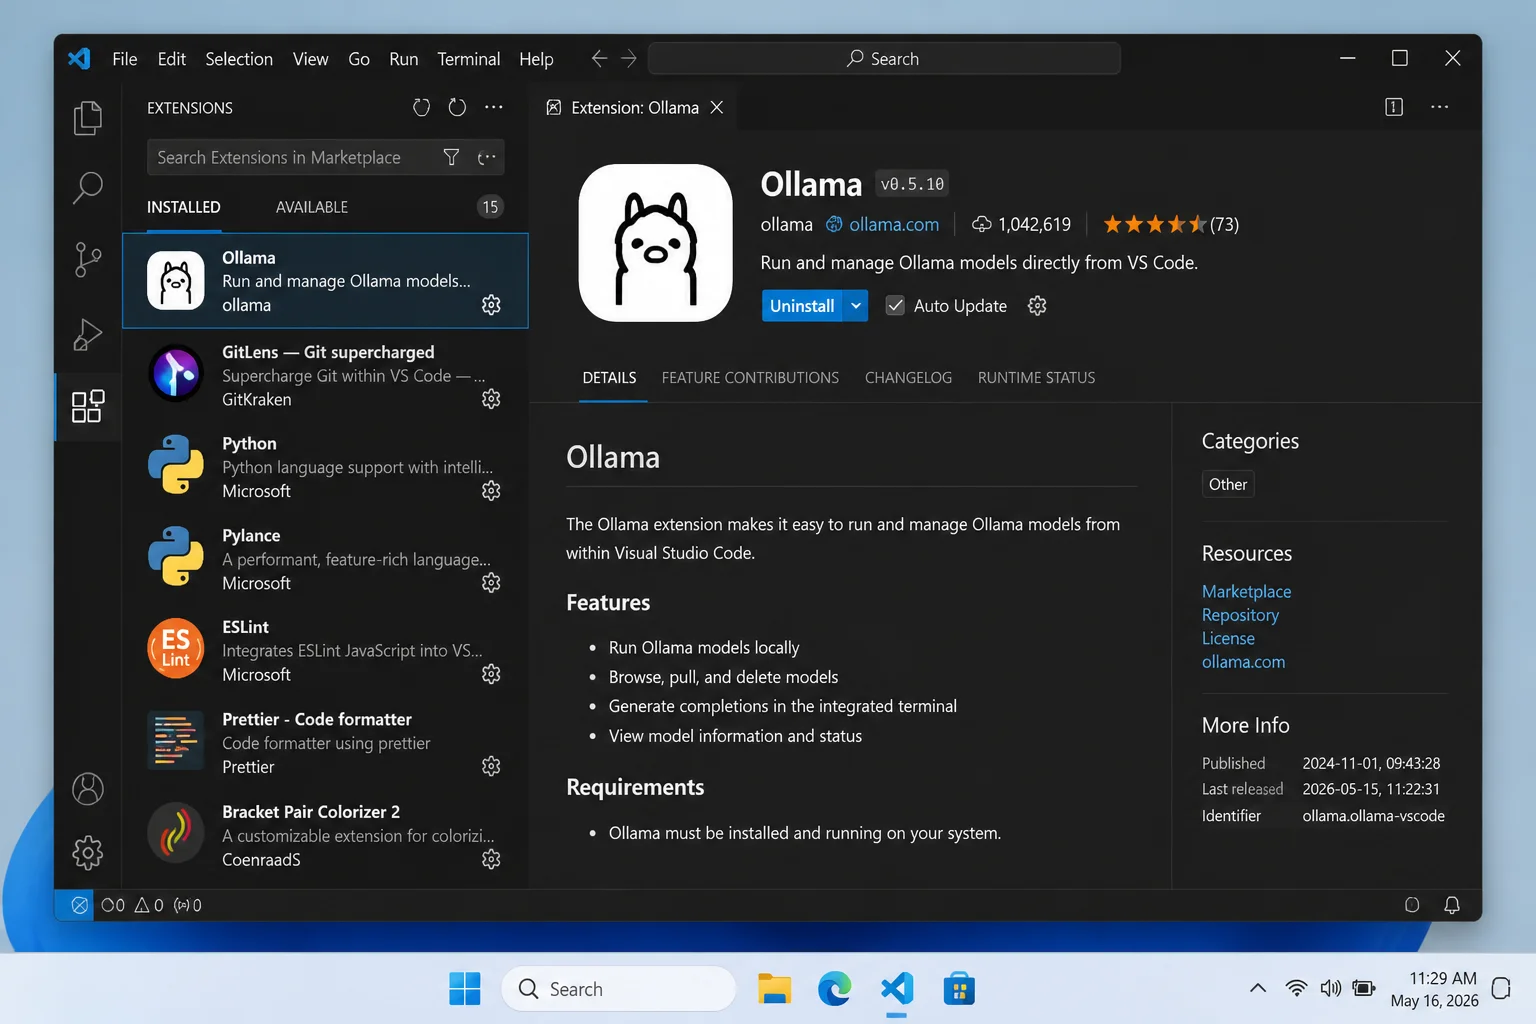Screen dimensions: 1536x1024
Task: Open File Explorer from the taskbar
Action: [x=774, y=989]
